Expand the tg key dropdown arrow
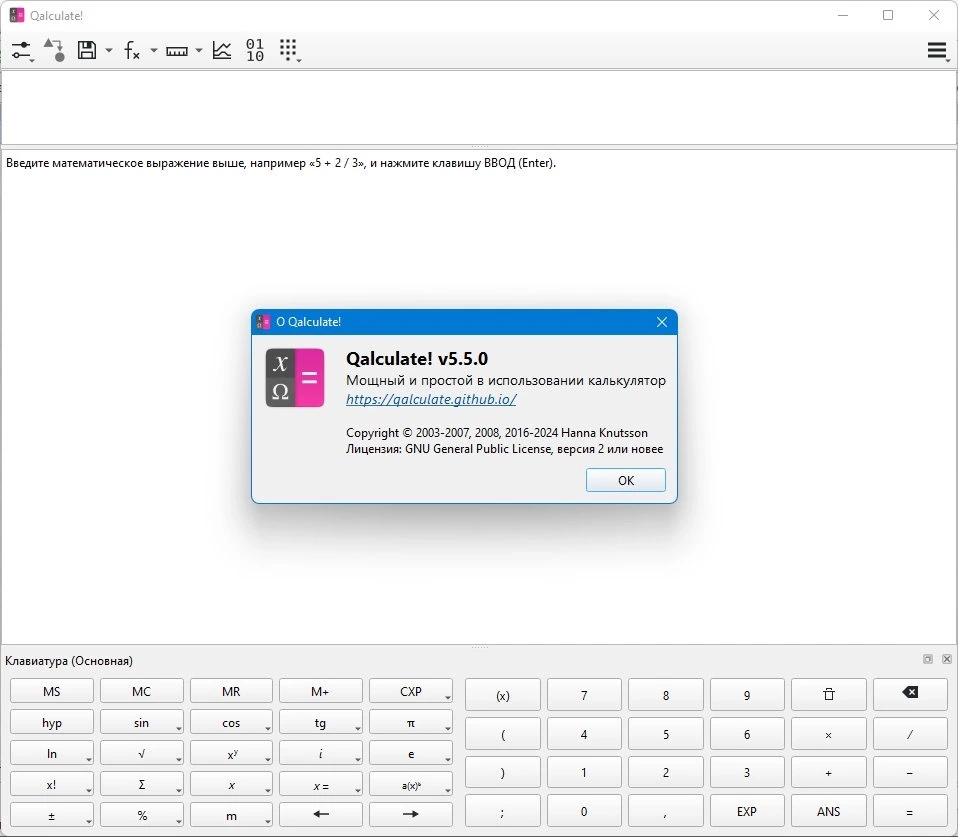The height and width of the screenshot is (837, 958). point(358,728)
